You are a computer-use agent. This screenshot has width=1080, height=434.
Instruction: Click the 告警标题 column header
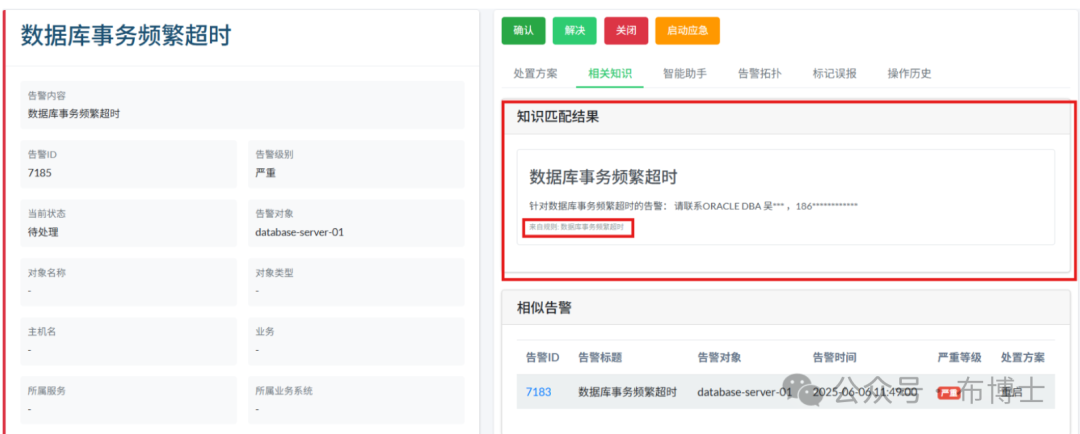(x=600, y=358)
